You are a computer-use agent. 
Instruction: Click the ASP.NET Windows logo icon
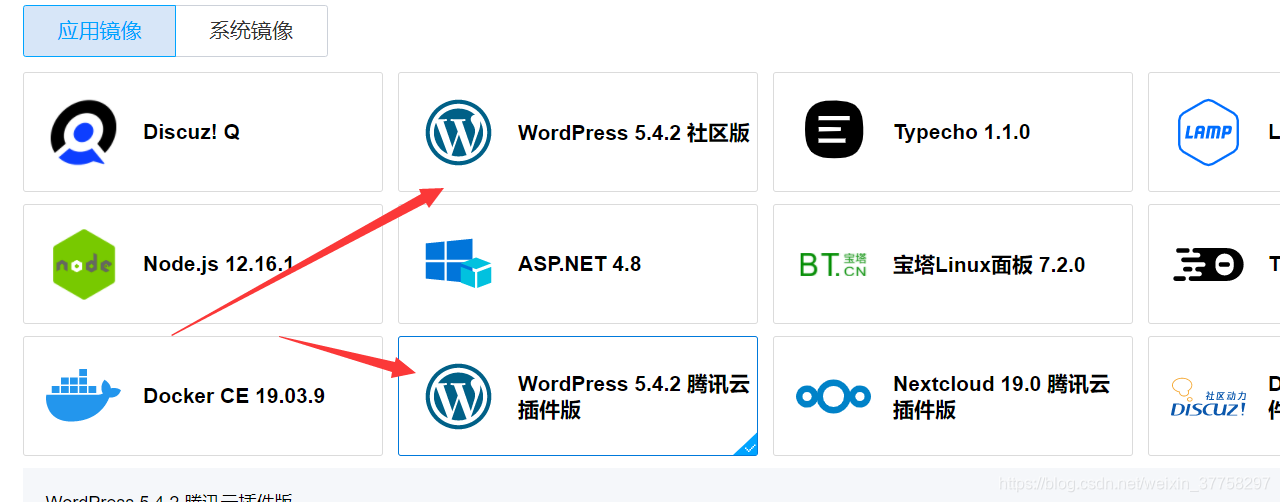[x=458, y=263]
